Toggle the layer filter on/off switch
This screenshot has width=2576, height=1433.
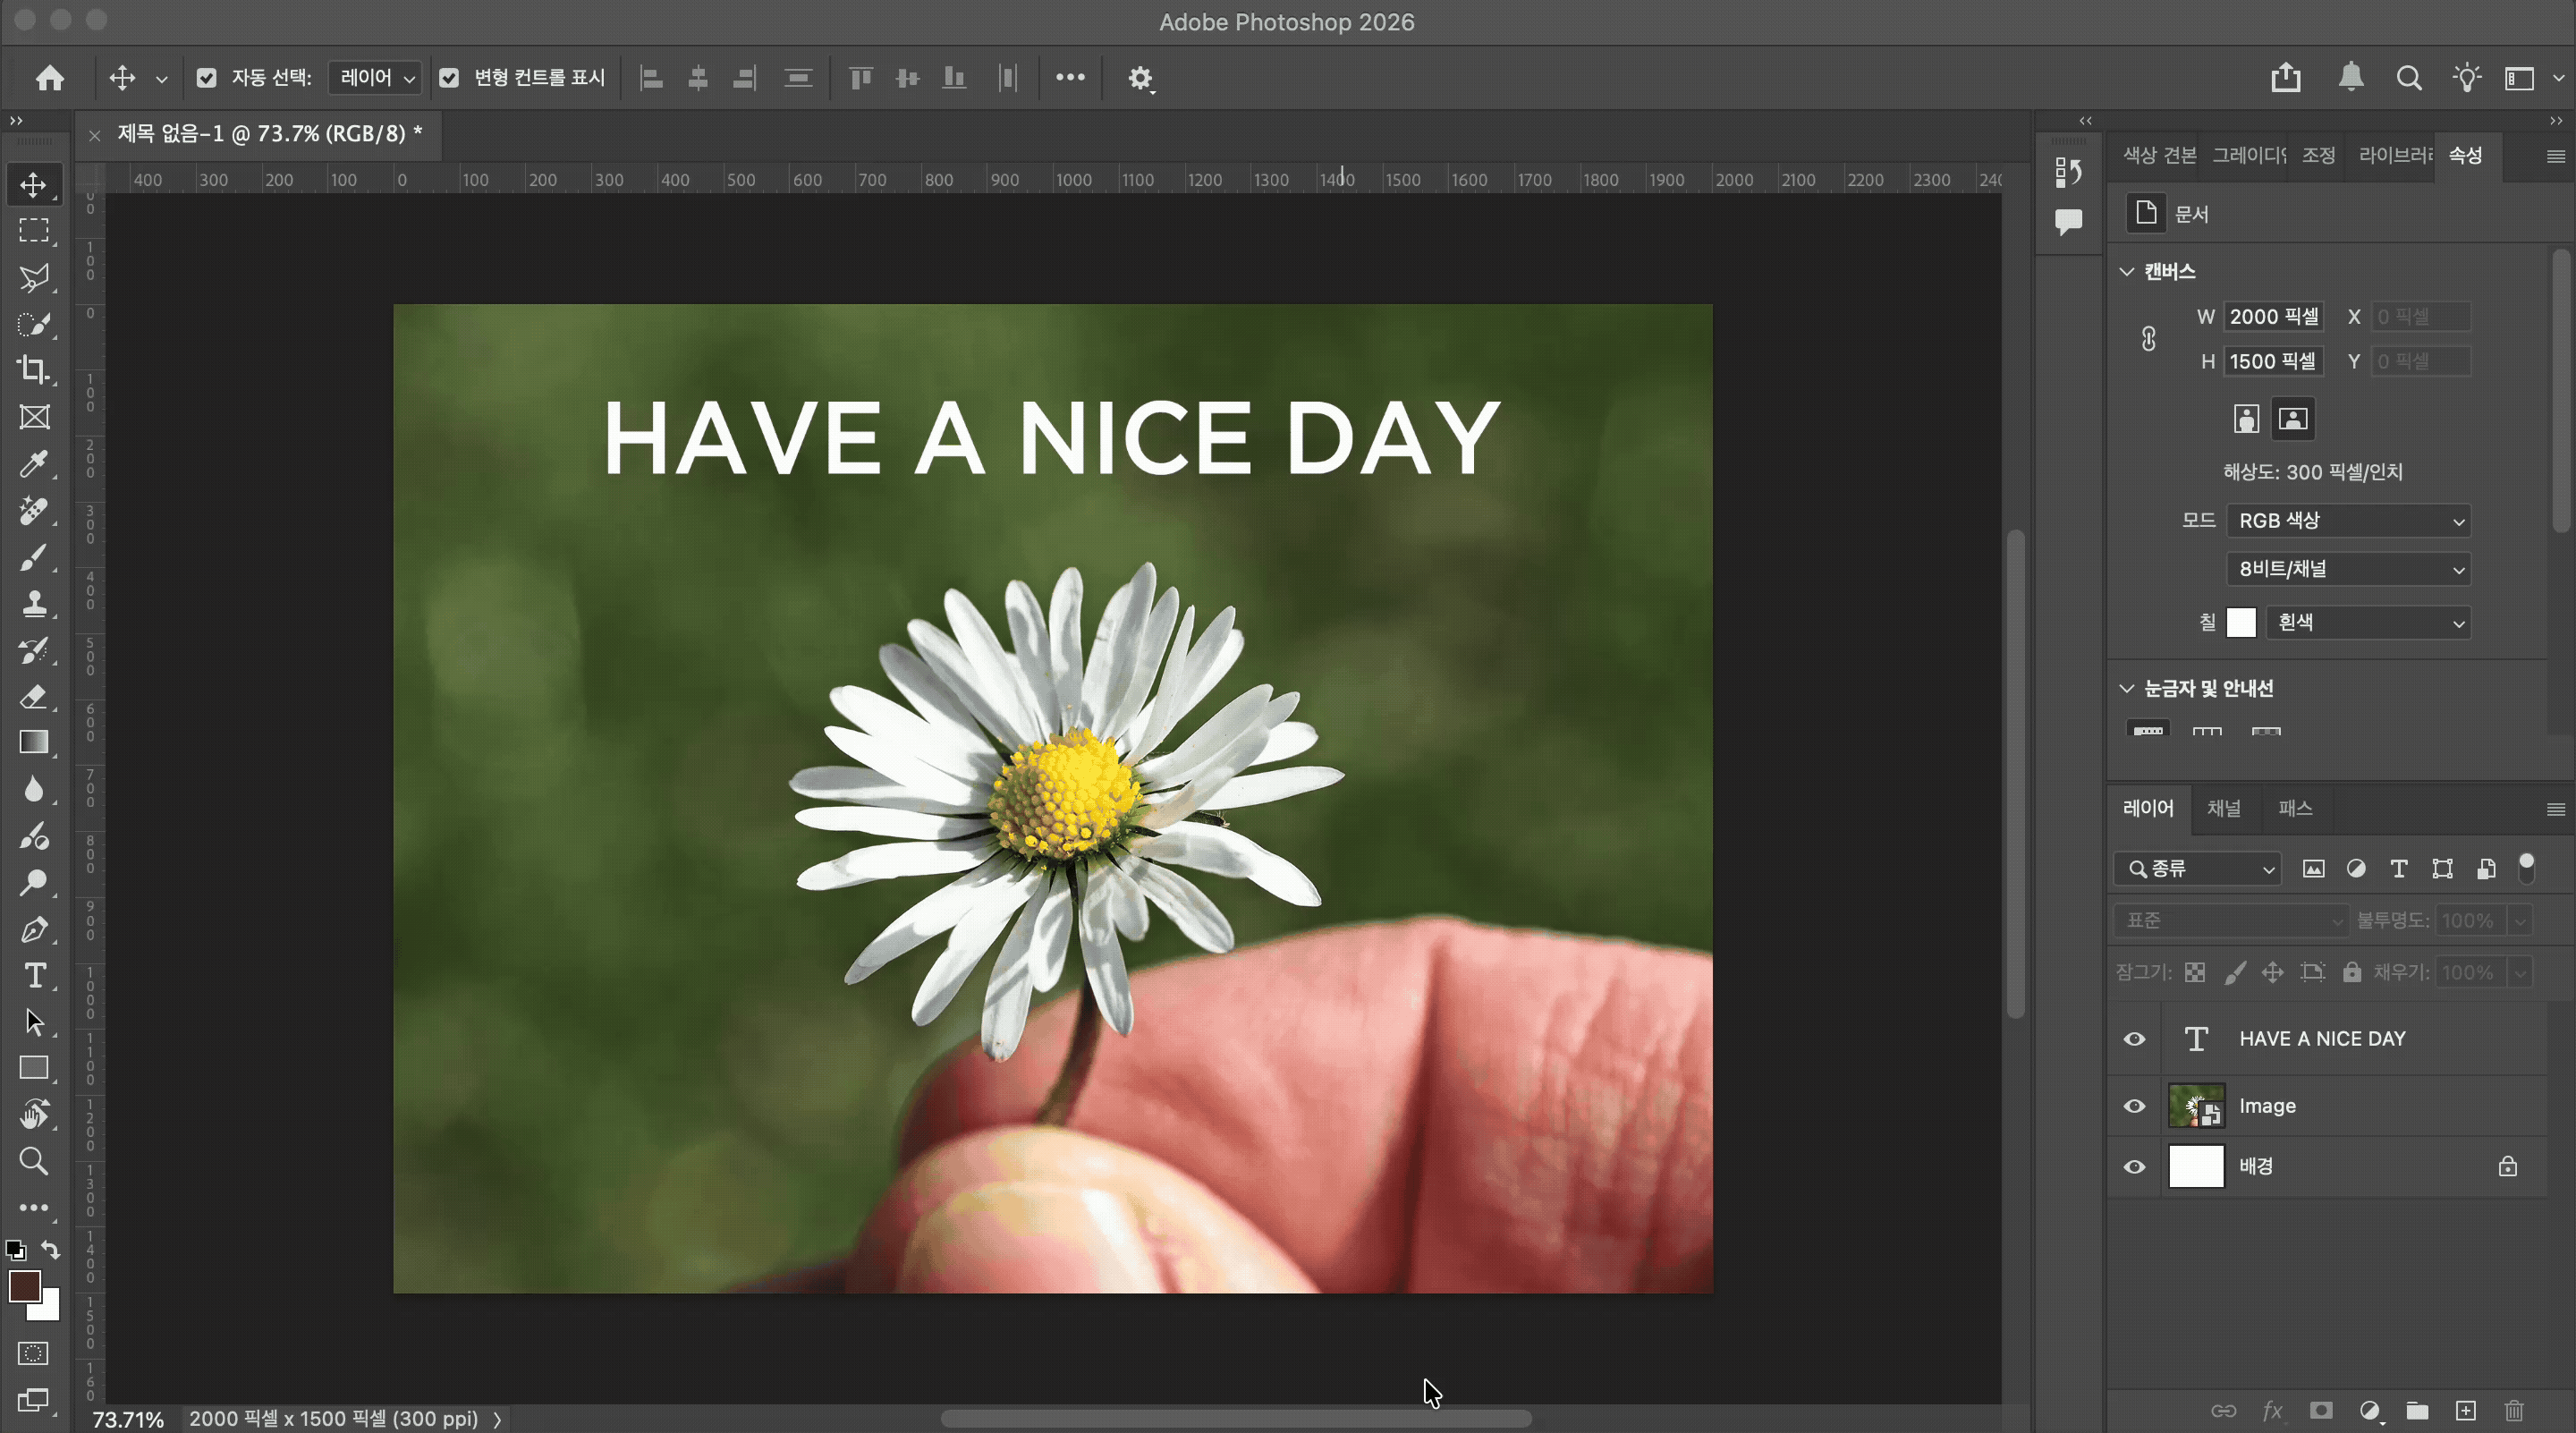(x=2526, y=868)
